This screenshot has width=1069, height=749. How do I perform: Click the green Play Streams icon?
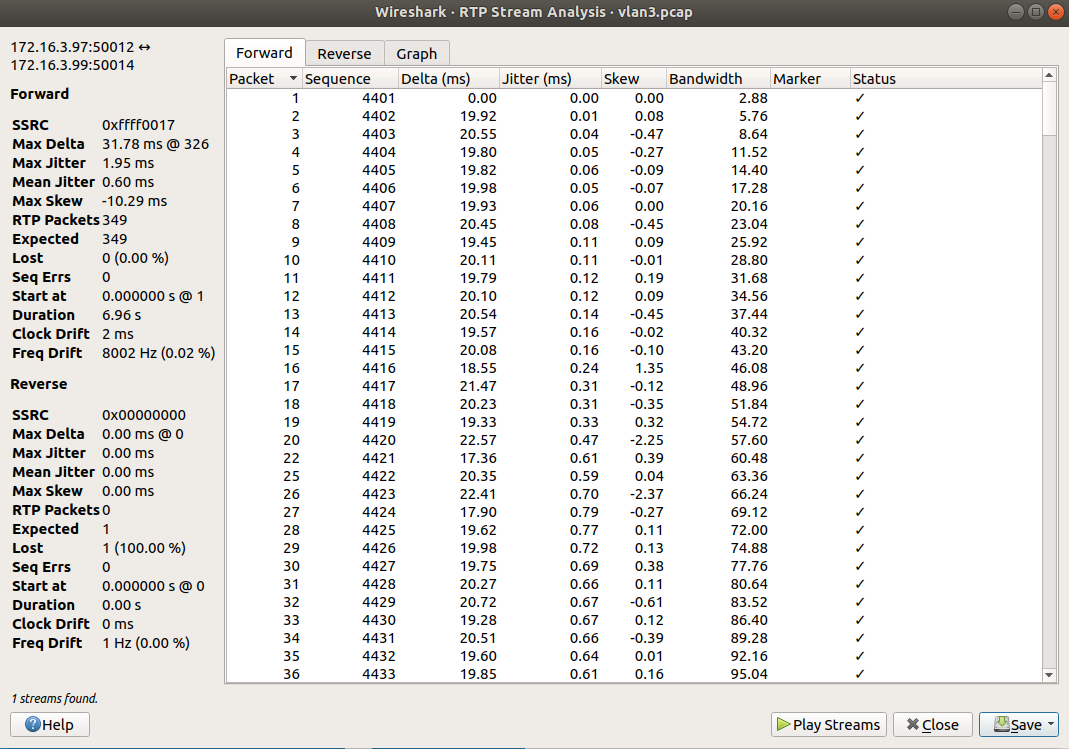click(783, 724)
